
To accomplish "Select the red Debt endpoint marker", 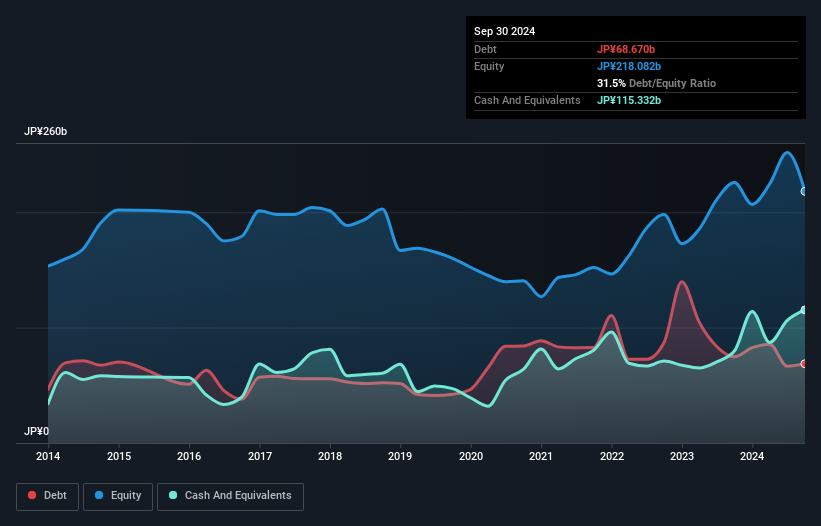I will (x=804, y=364).
